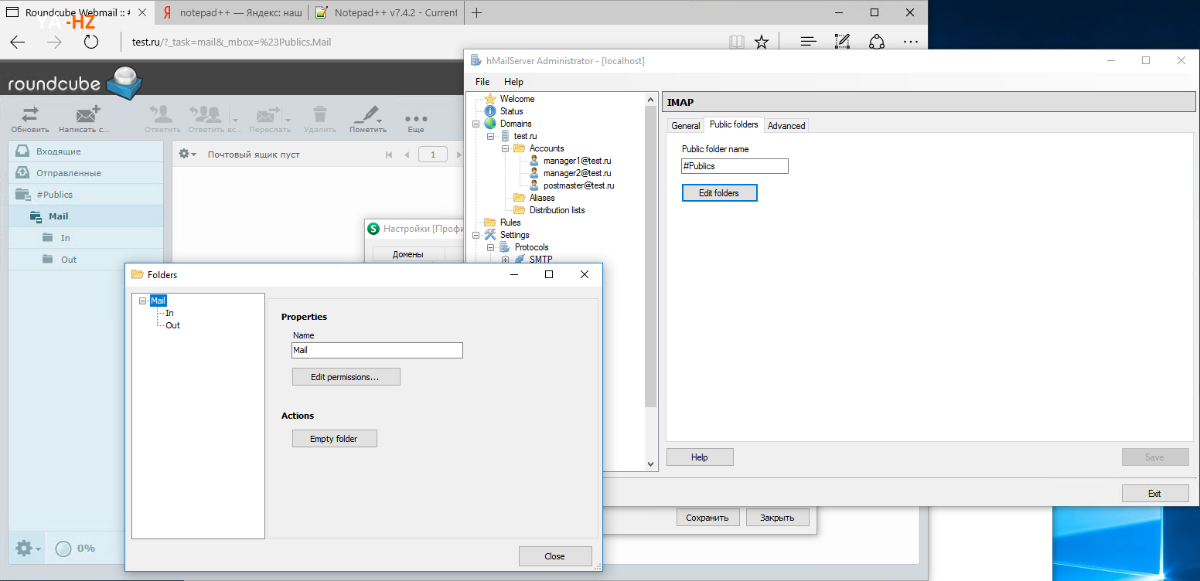Collapse the test.ru domain node
Image resolution: width=1200 pixels, height=581 pixels.
491,136
